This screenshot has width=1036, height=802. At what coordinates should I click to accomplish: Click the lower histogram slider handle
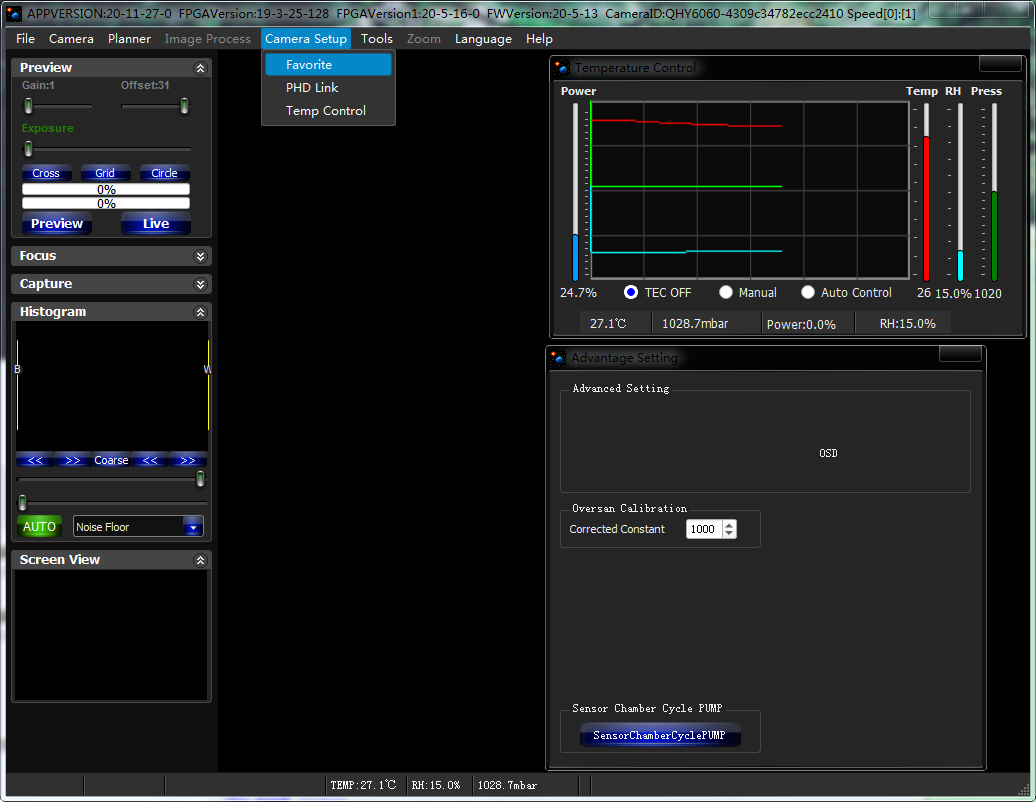coord(22,503)
